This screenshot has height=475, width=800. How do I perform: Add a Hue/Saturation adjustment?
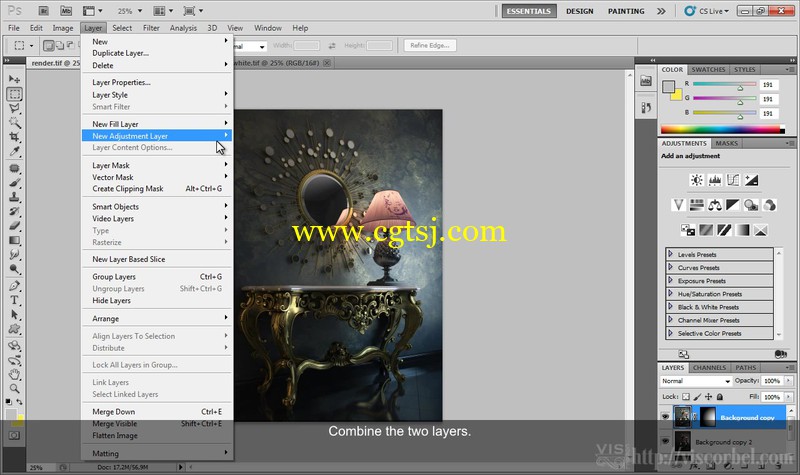(696, 205)
